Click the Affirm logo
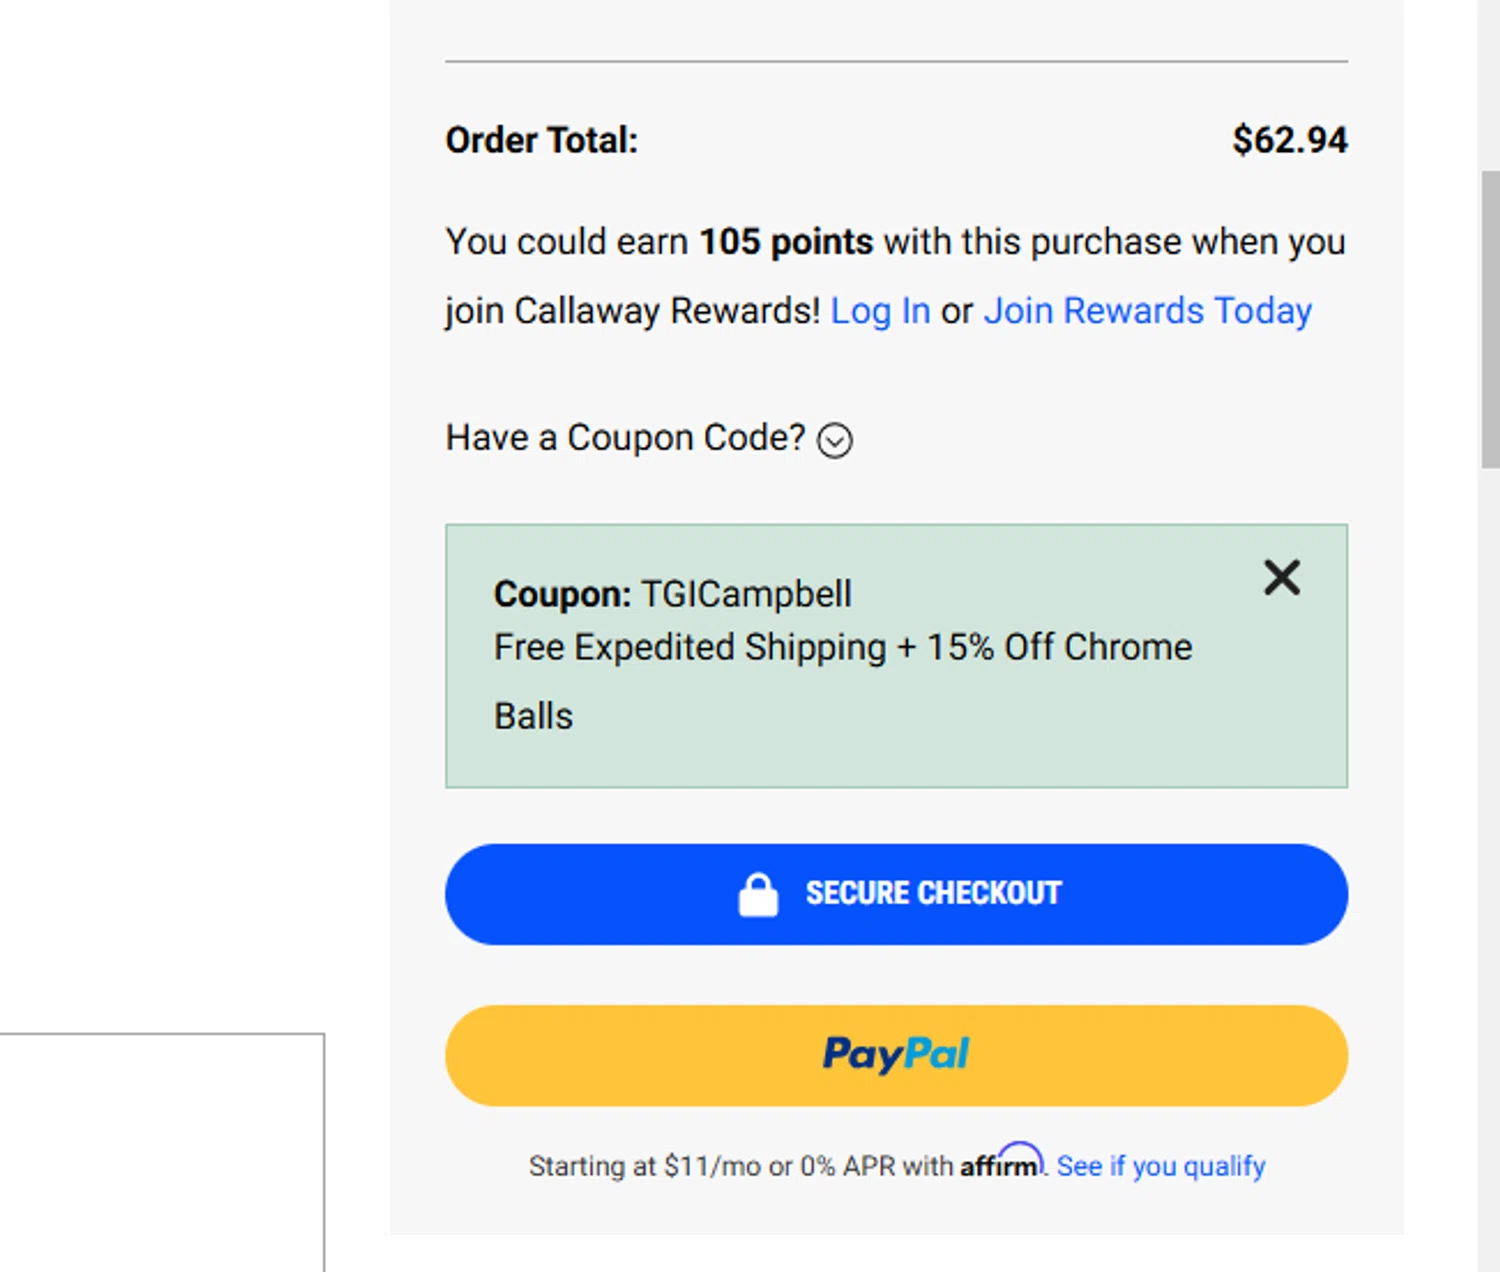This screenshot has width=1500, height=1272. point(1001,1164)
